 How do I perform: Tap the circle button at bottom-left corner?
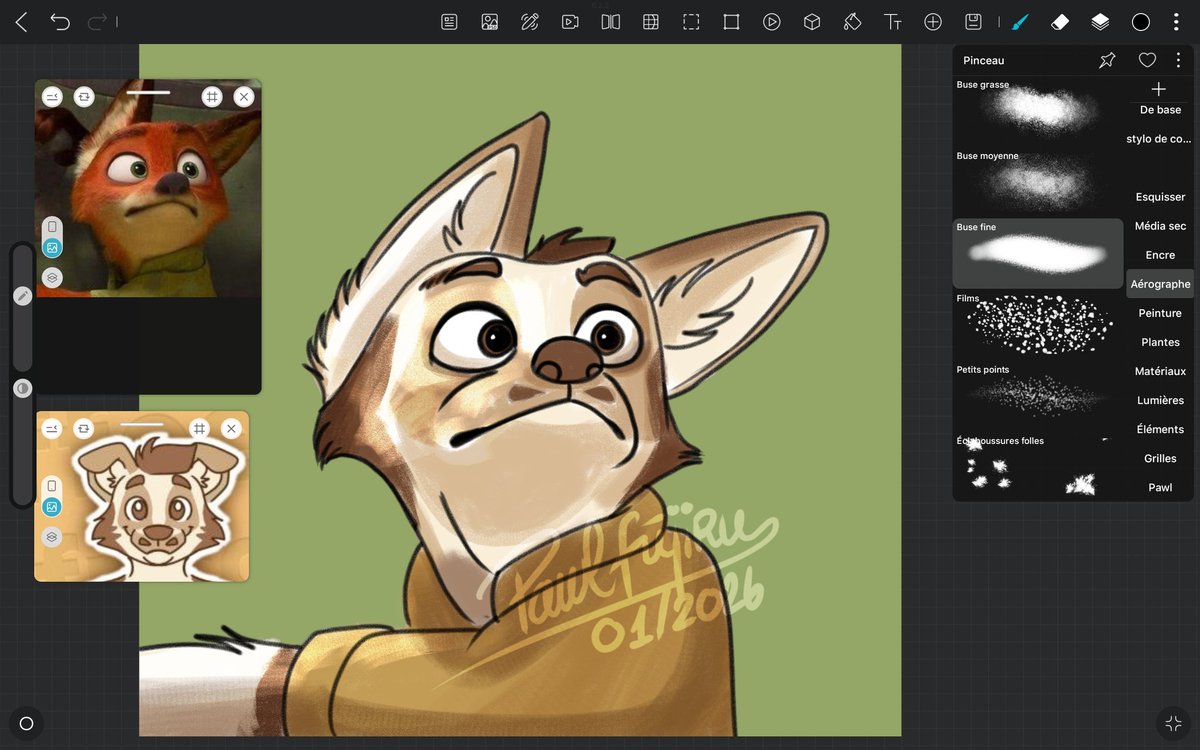pyautogui.click(x=27, y=724)
